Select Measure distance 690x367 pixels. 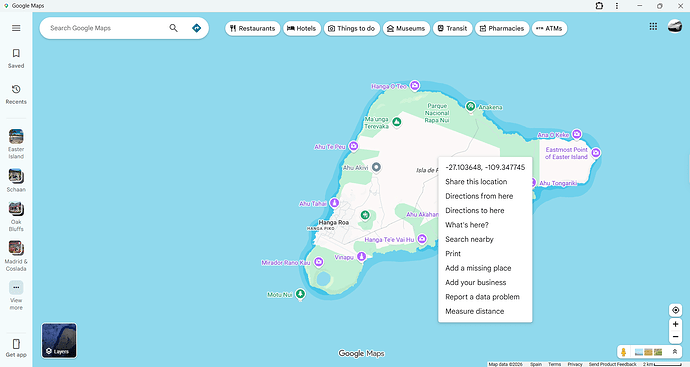pos(485,311)
